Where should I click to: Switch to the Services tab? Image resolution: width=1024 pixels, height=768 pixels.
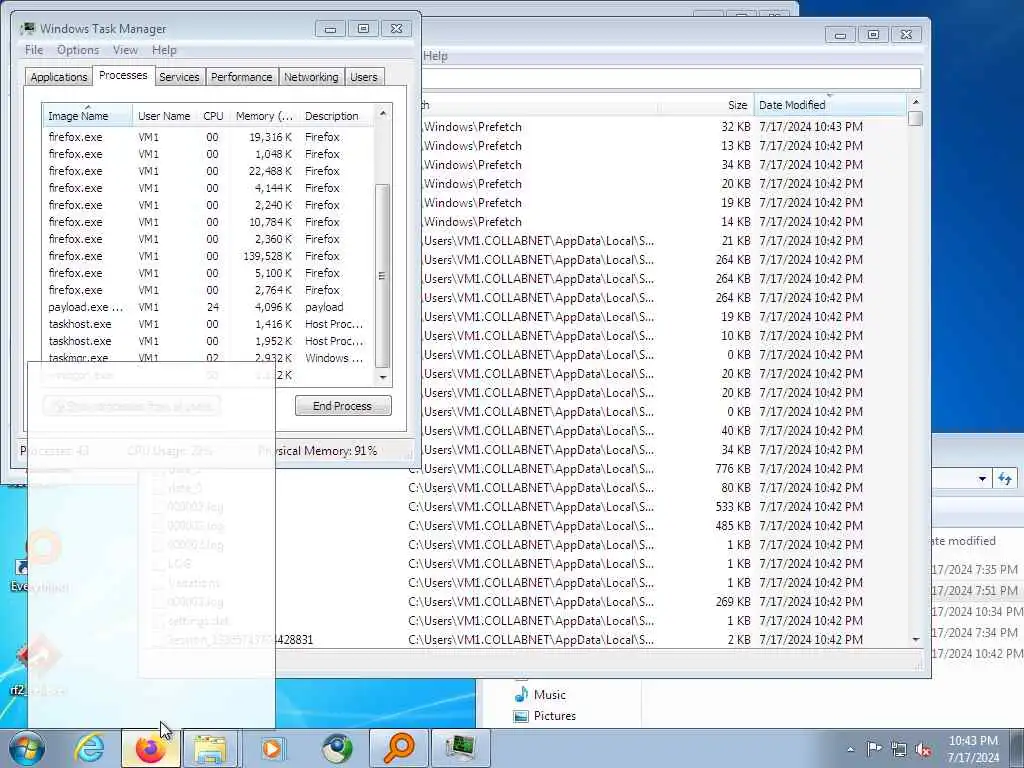tap(179, 77)
